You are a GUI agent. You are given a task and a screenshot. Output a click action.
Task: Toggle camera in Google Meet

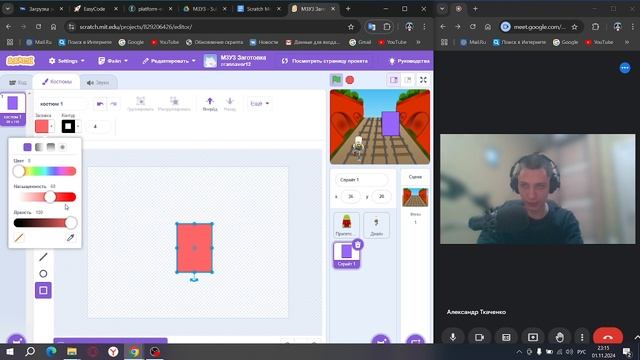479,337
